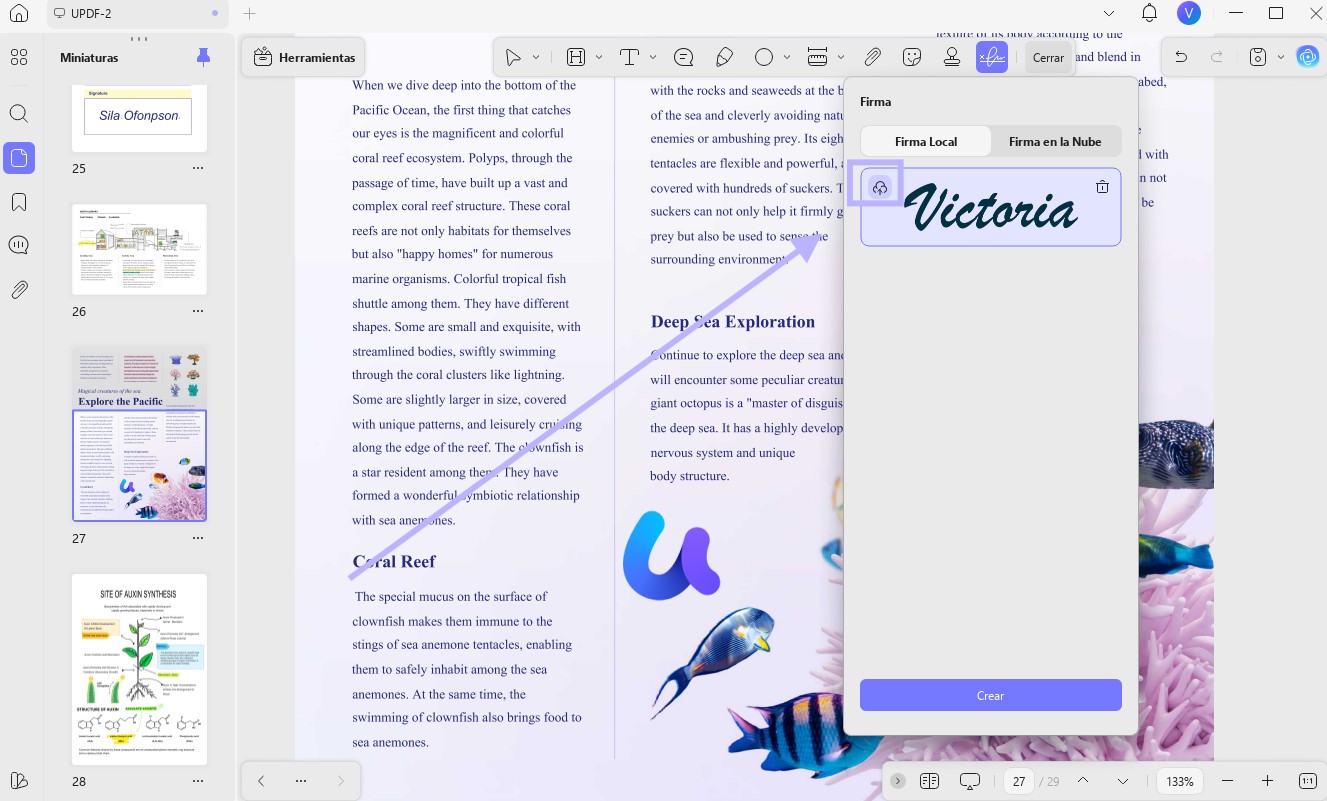This screenshot has height=801, width=1327.
Task: Select the Victoria signature
Action: point(991,207)
